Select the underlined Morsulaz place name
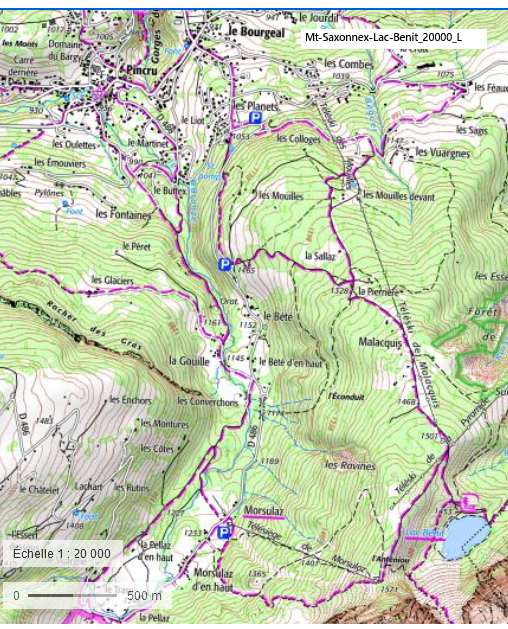 tap(264, 511)
